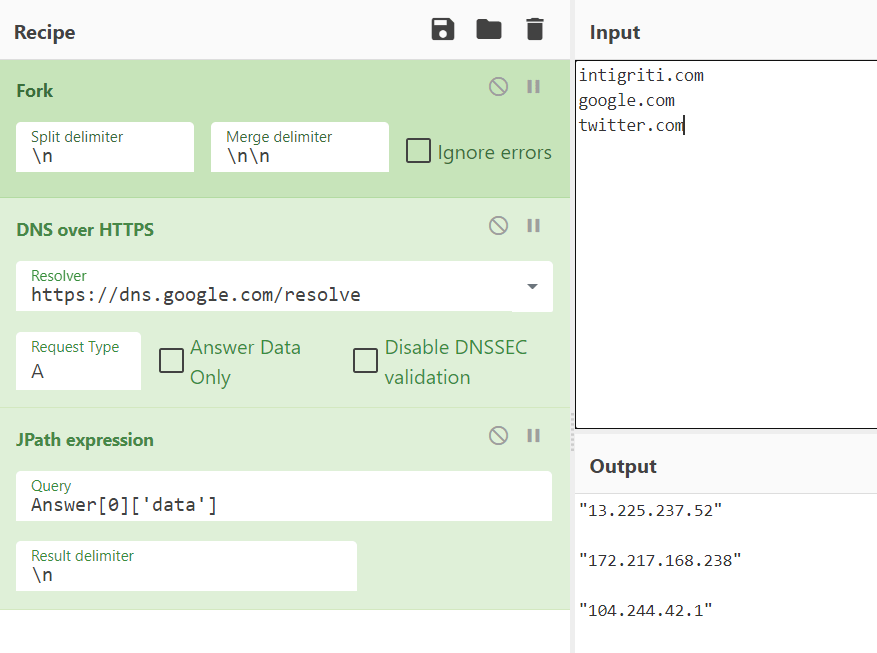Image resolution: width=877 pixels, height=653 pixels.
Task: Set breakpoint on DNS over HTTPS operation
Action: click(534, 226)
